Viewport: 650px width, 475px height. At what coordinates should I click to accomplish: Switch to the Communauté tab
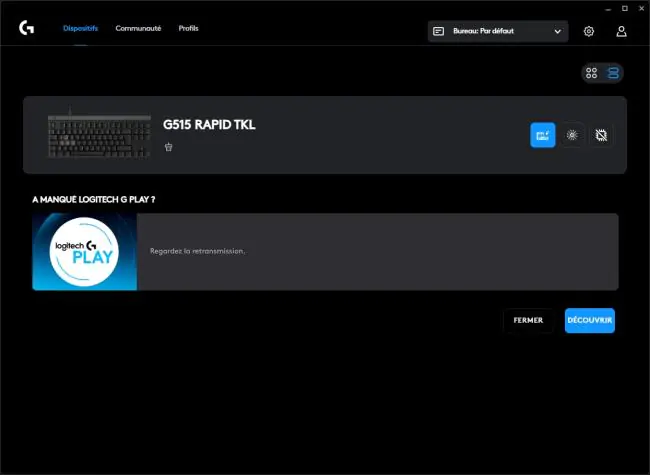[138, 28]
